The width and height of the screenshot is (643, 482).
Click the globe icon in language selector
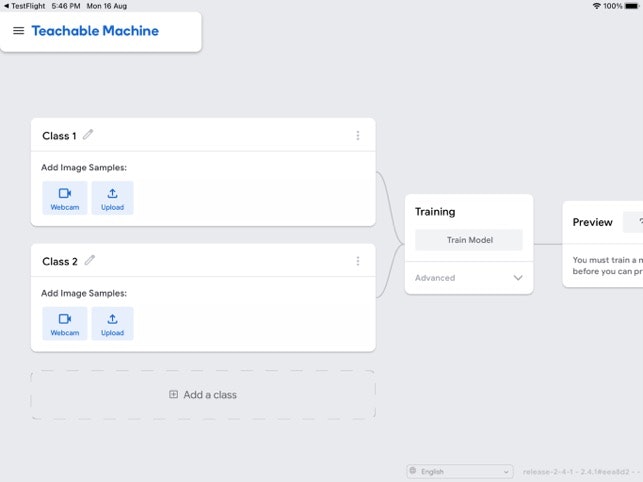click(x=413, y=471)
